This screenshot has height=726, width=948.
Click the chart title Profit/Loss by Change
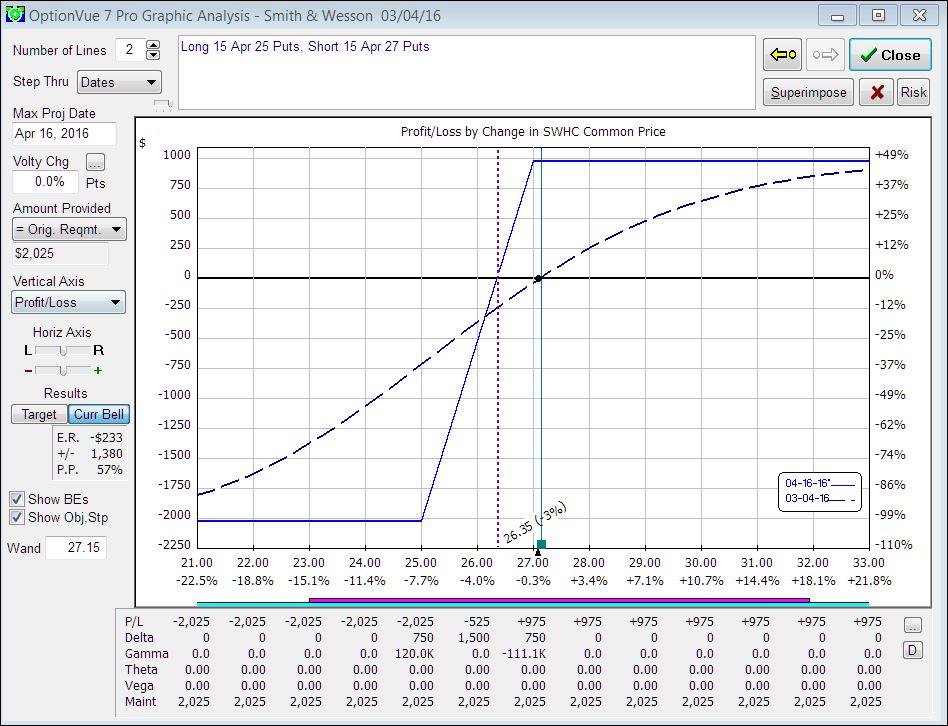point(533,132)
